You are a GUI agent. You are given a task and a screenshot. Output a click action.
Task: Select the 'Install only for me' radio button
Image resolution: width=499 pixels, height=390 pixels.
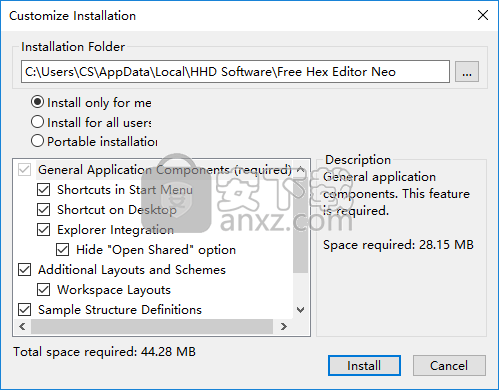tap(37, 102)
